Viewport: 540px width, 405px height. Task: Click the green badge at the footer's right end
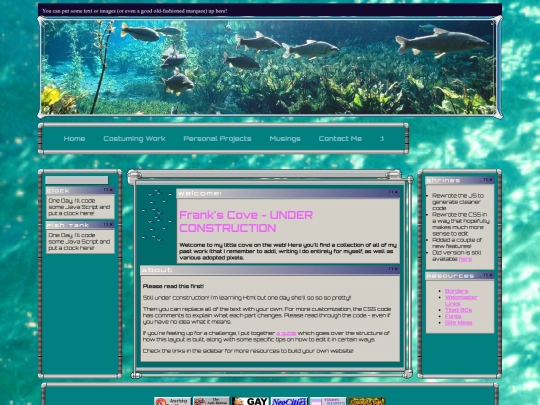click(366, 401)
